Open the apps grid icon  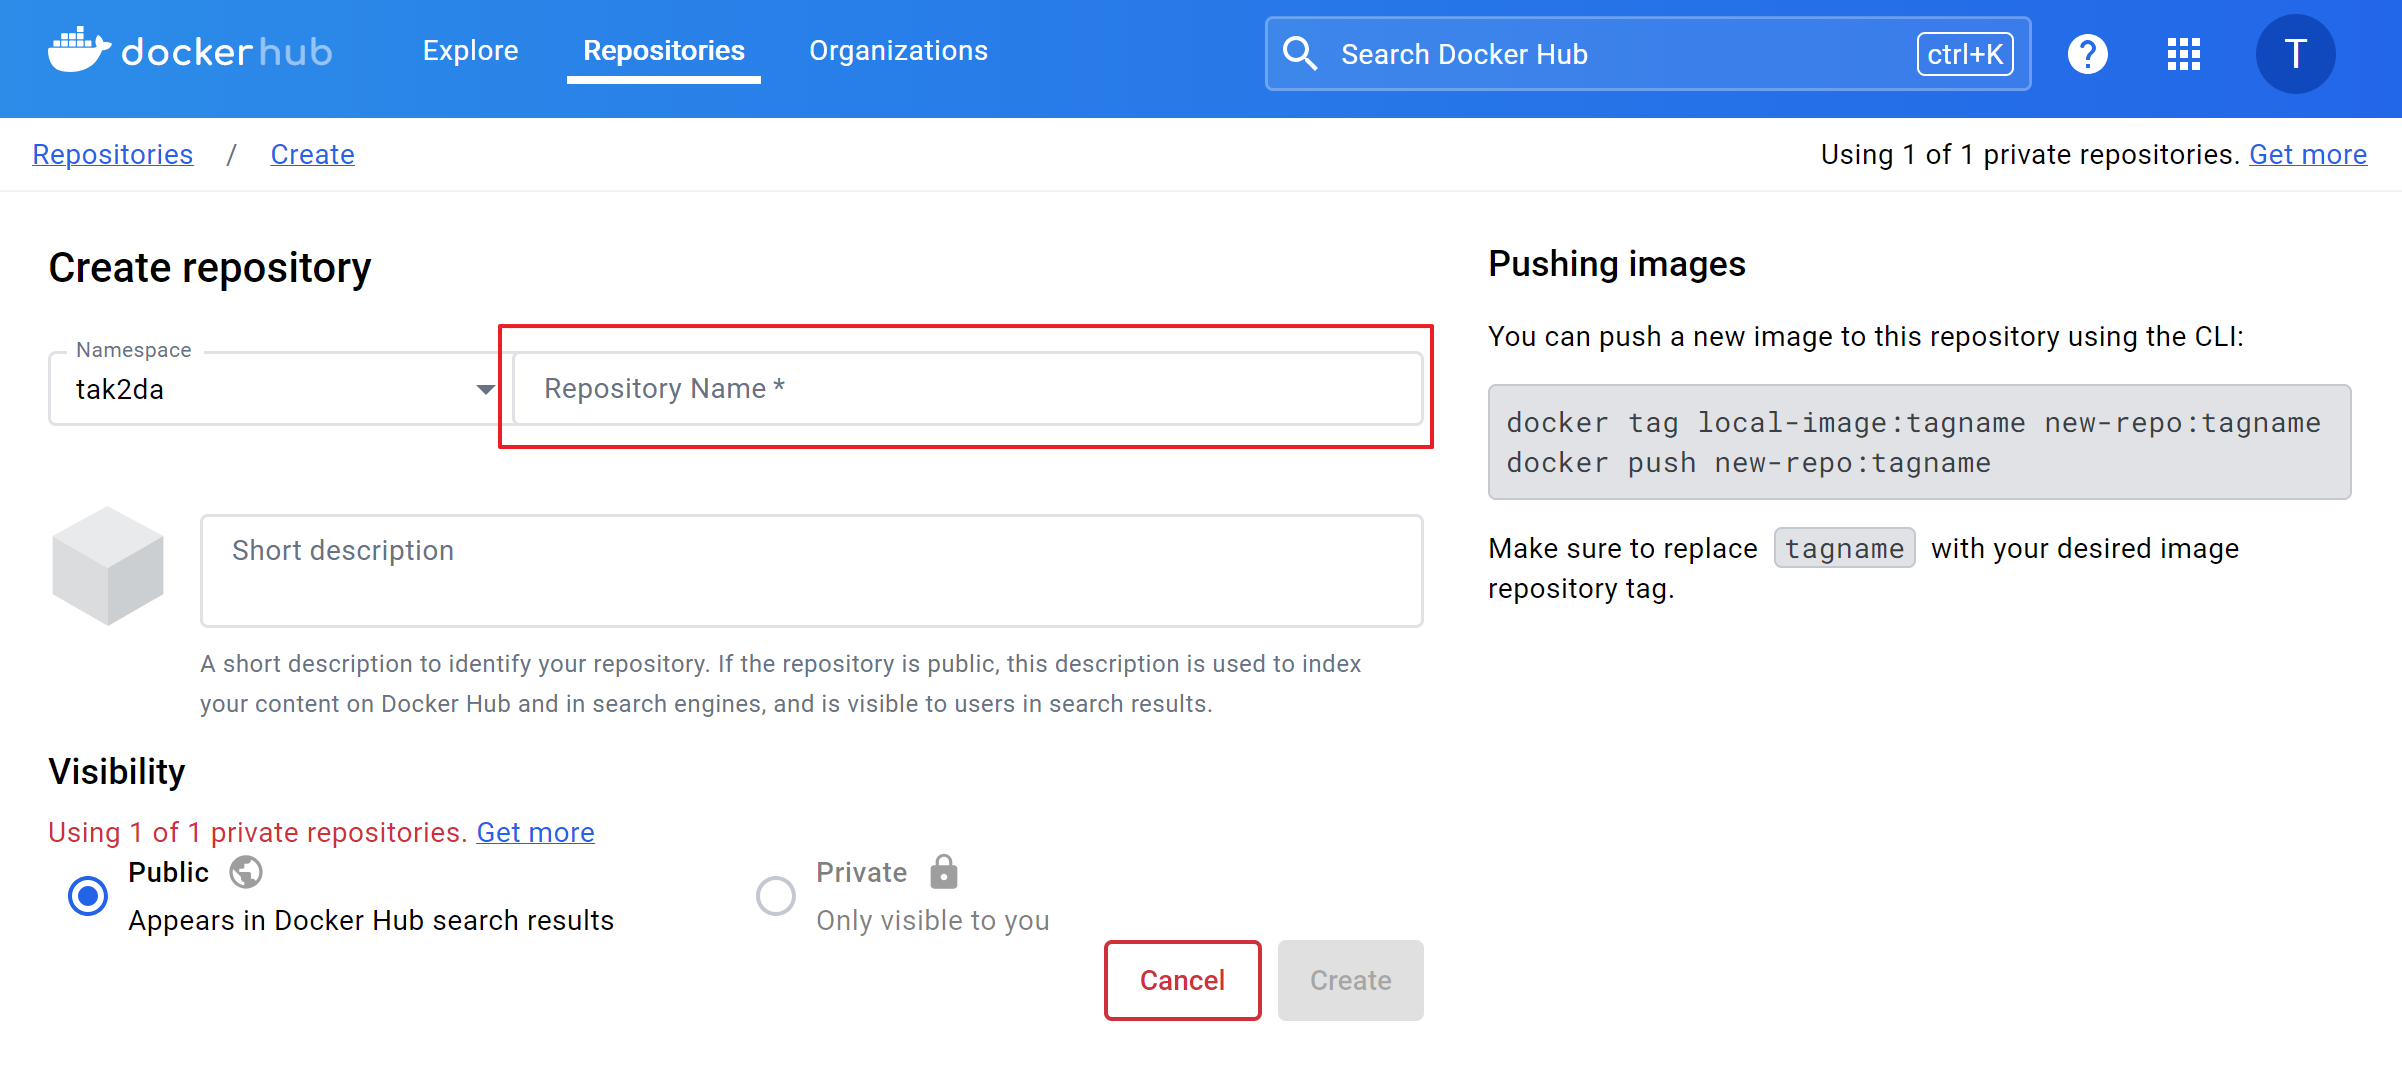pos(2183,54)
